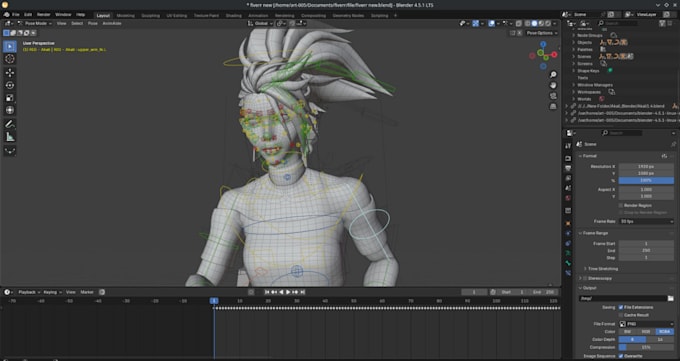This screenshot has width=680, height=361.
Task: Open the timeline Playback menu
Action: click(29, 292)
